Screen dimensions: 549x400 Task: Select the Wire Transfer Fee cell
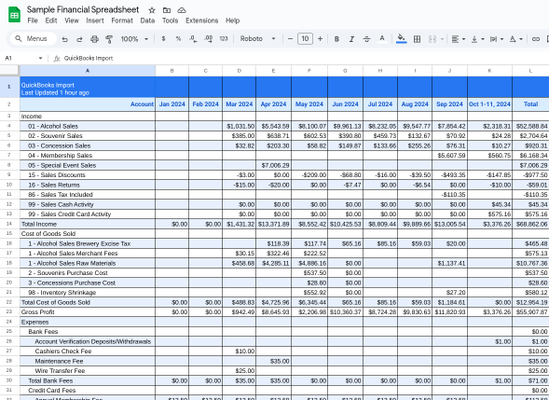(x=88, y=371)
